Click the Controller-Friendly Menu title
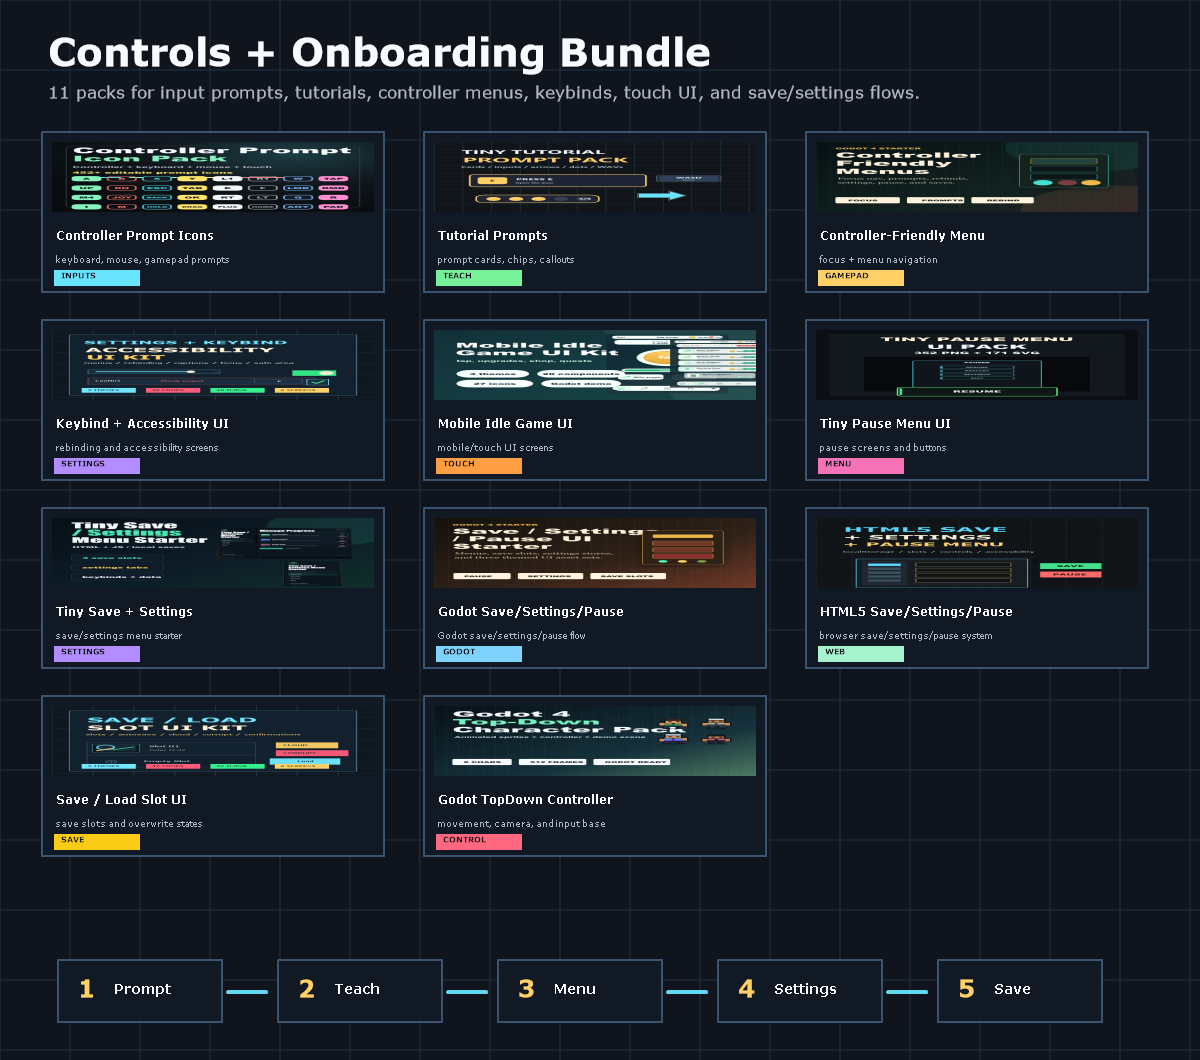The width and height of the screenshot is (1200, 1060). (902, 236)
